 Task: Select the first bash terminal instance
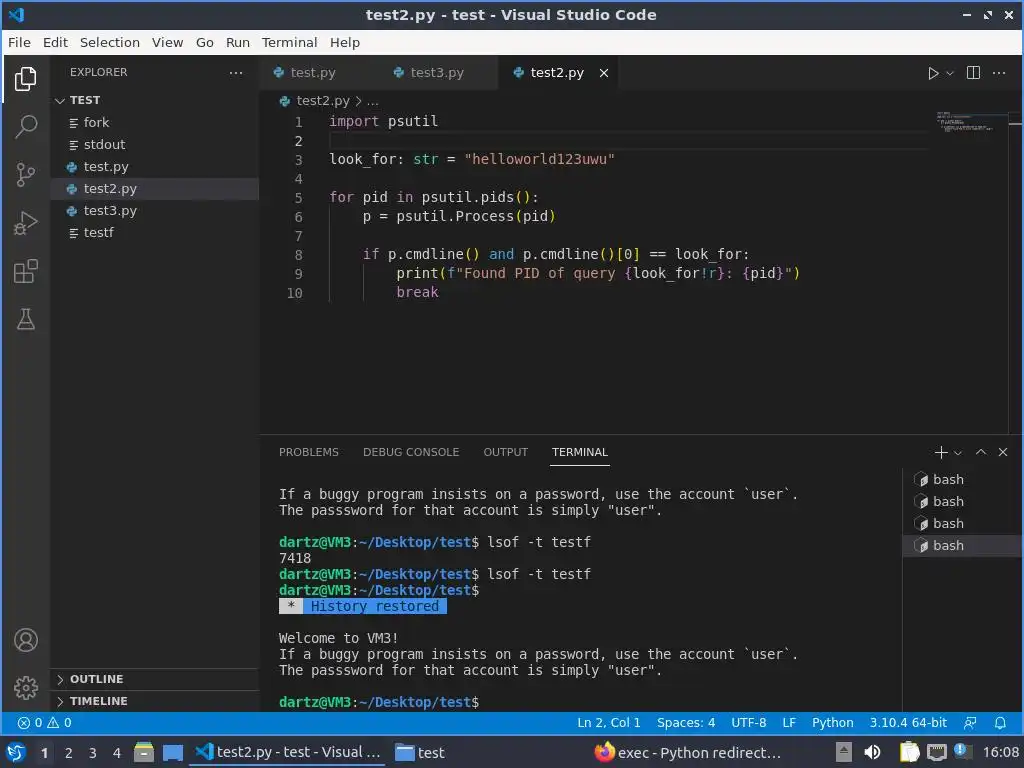[x=961, y=479]
